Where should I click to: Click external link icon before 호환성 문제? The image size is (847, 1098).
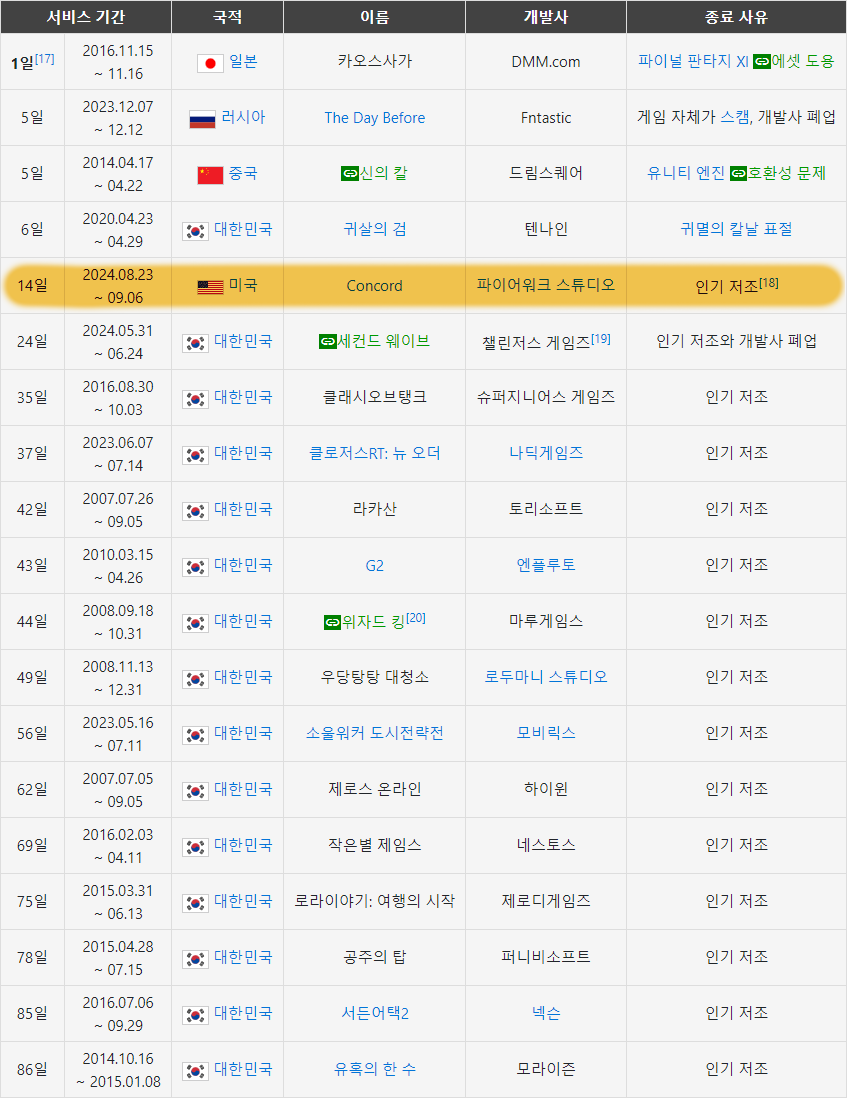pos(738,174)
